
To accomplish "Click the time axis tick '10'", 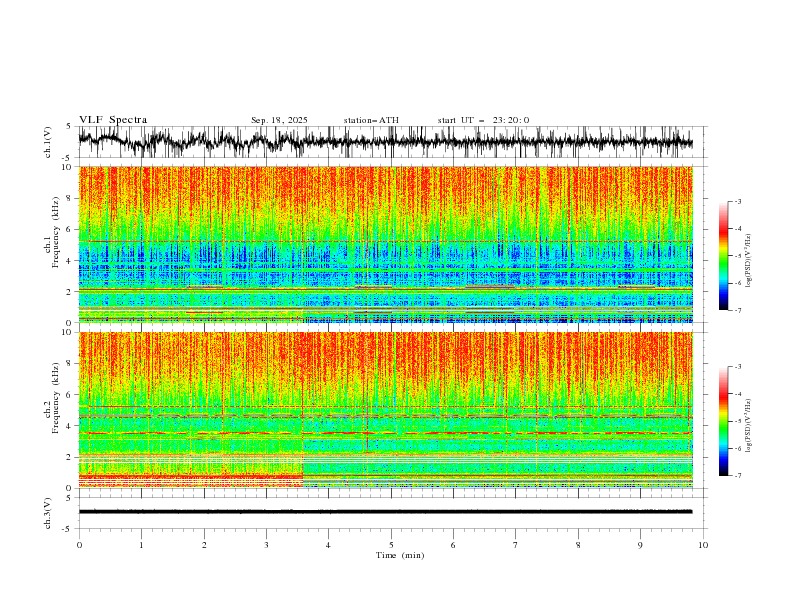I will coord(703,545).
